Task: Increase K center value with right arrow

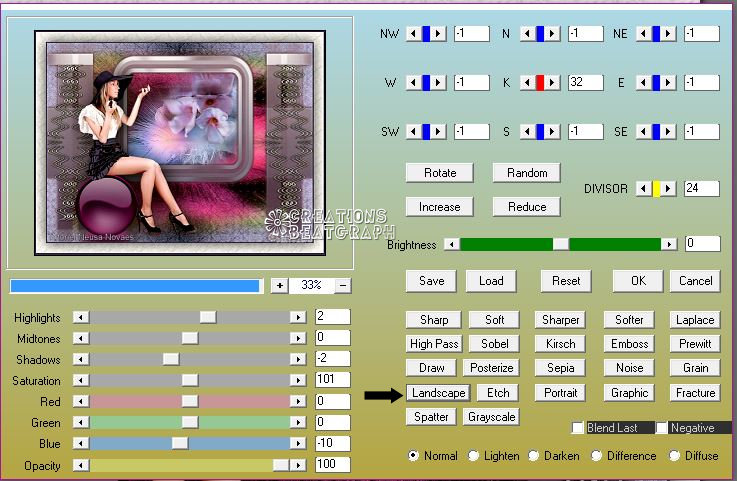Action: point(552,83)
